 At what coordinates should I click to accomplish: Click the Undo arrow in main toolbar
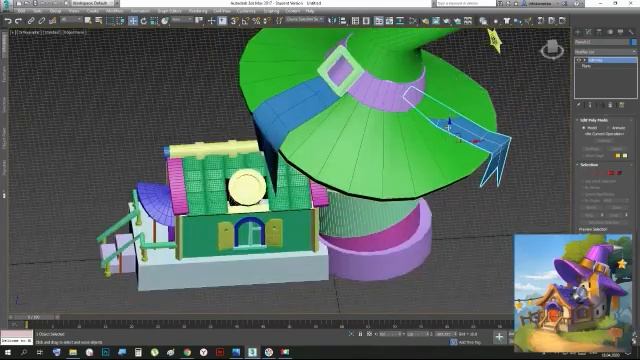click(8, 21)
